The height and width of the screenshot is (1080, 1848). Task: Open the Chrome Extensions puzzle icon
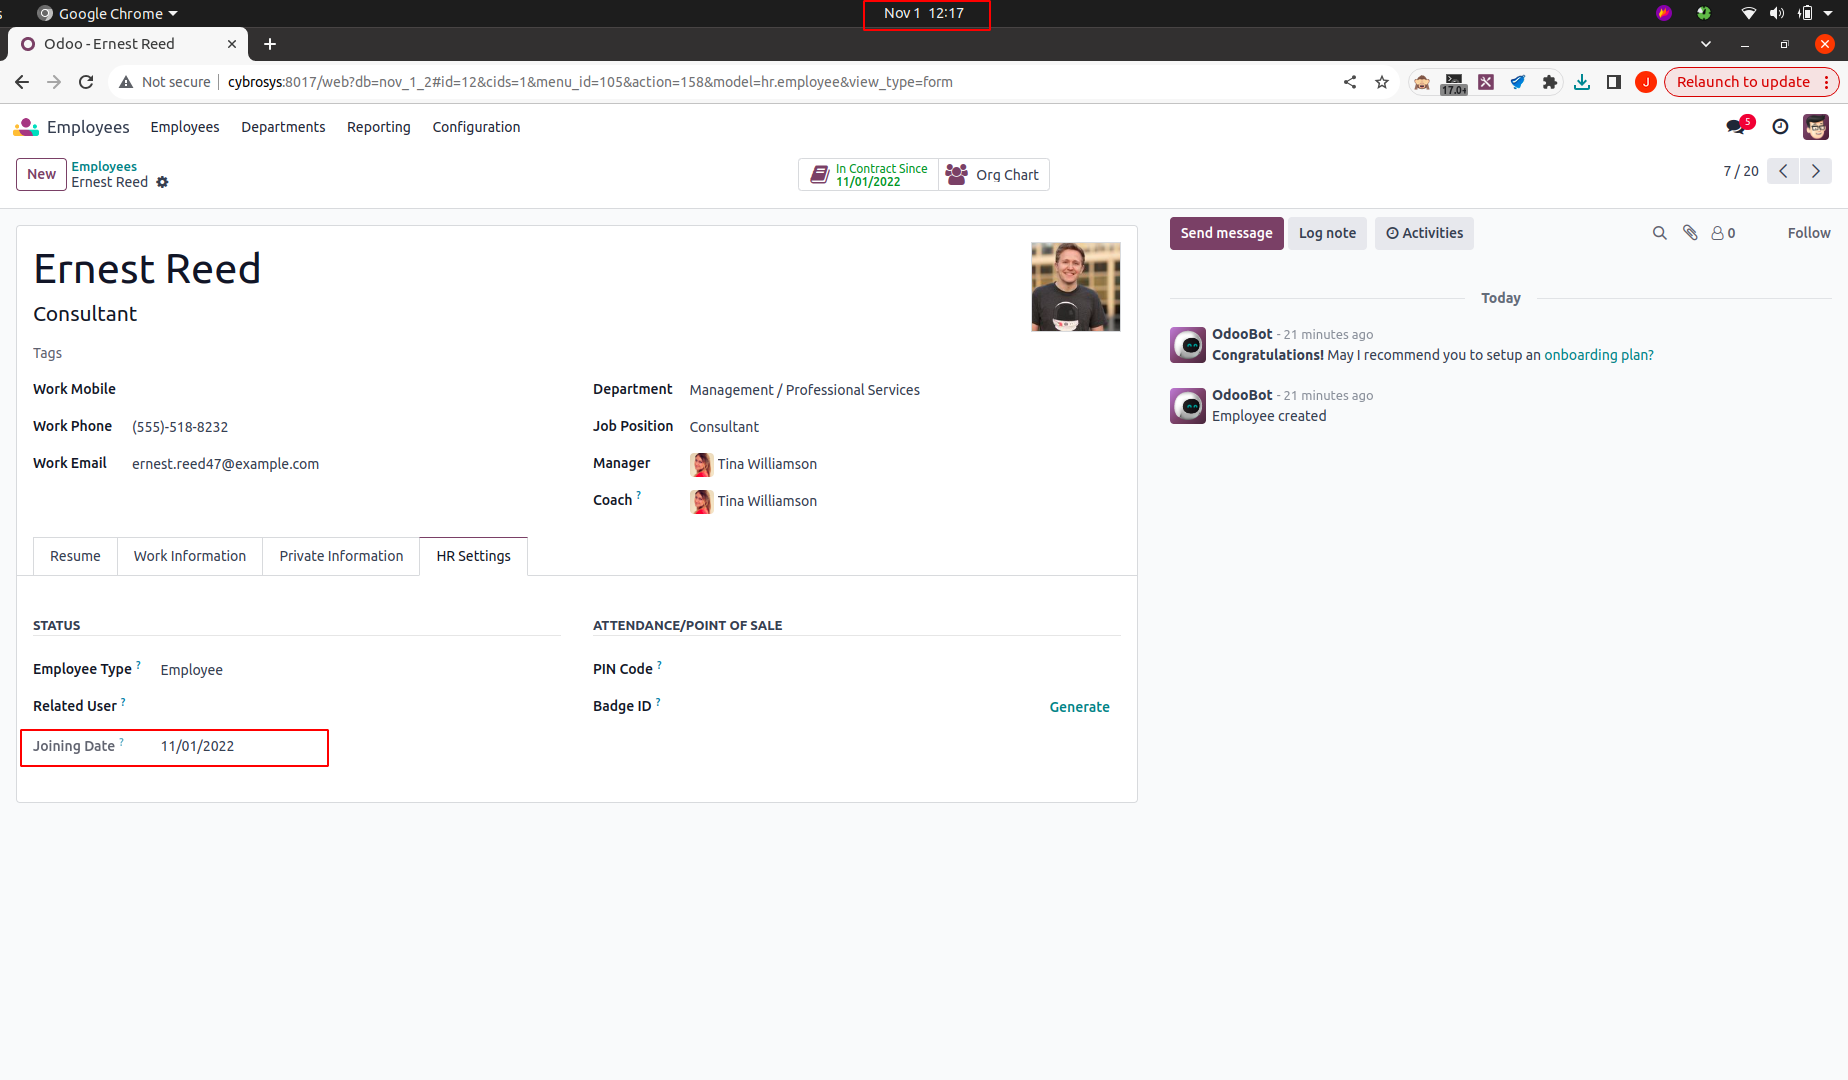coord(1549,82)
